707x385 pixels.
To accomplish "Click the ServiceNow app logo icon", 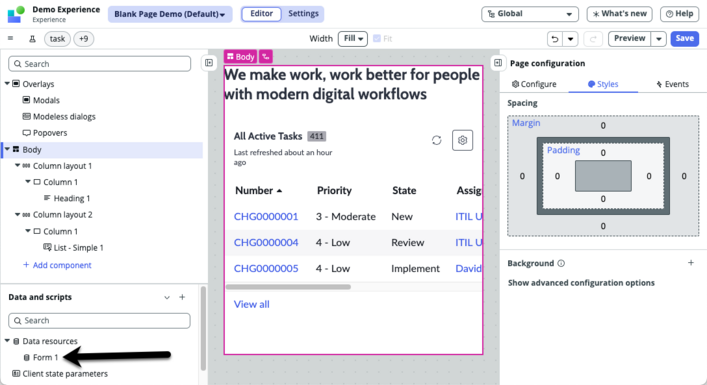I will [16, 14].
